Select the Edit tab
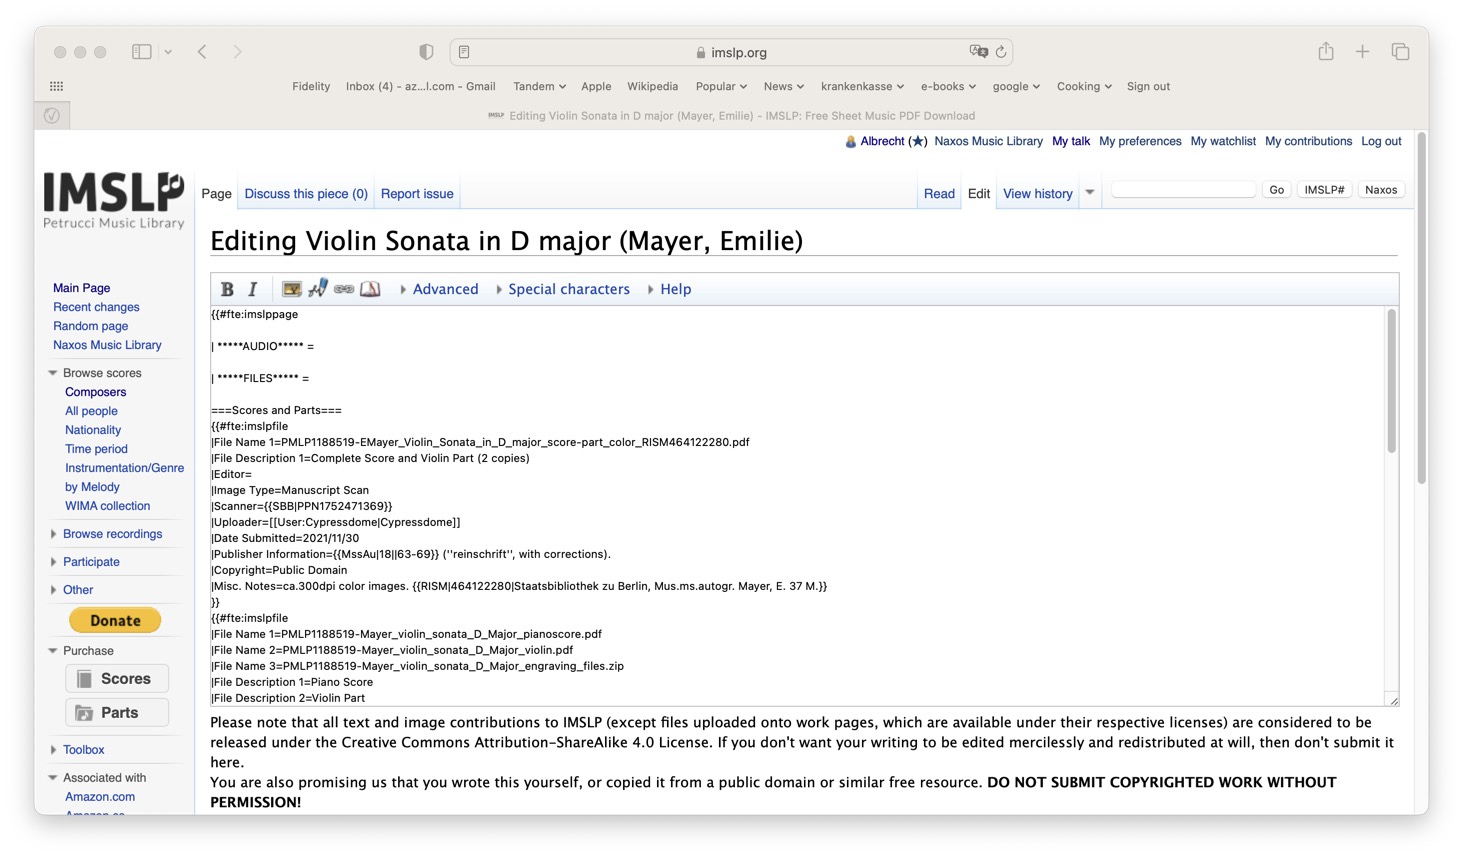The image size is (1463, 857). [x=979, y=194]
